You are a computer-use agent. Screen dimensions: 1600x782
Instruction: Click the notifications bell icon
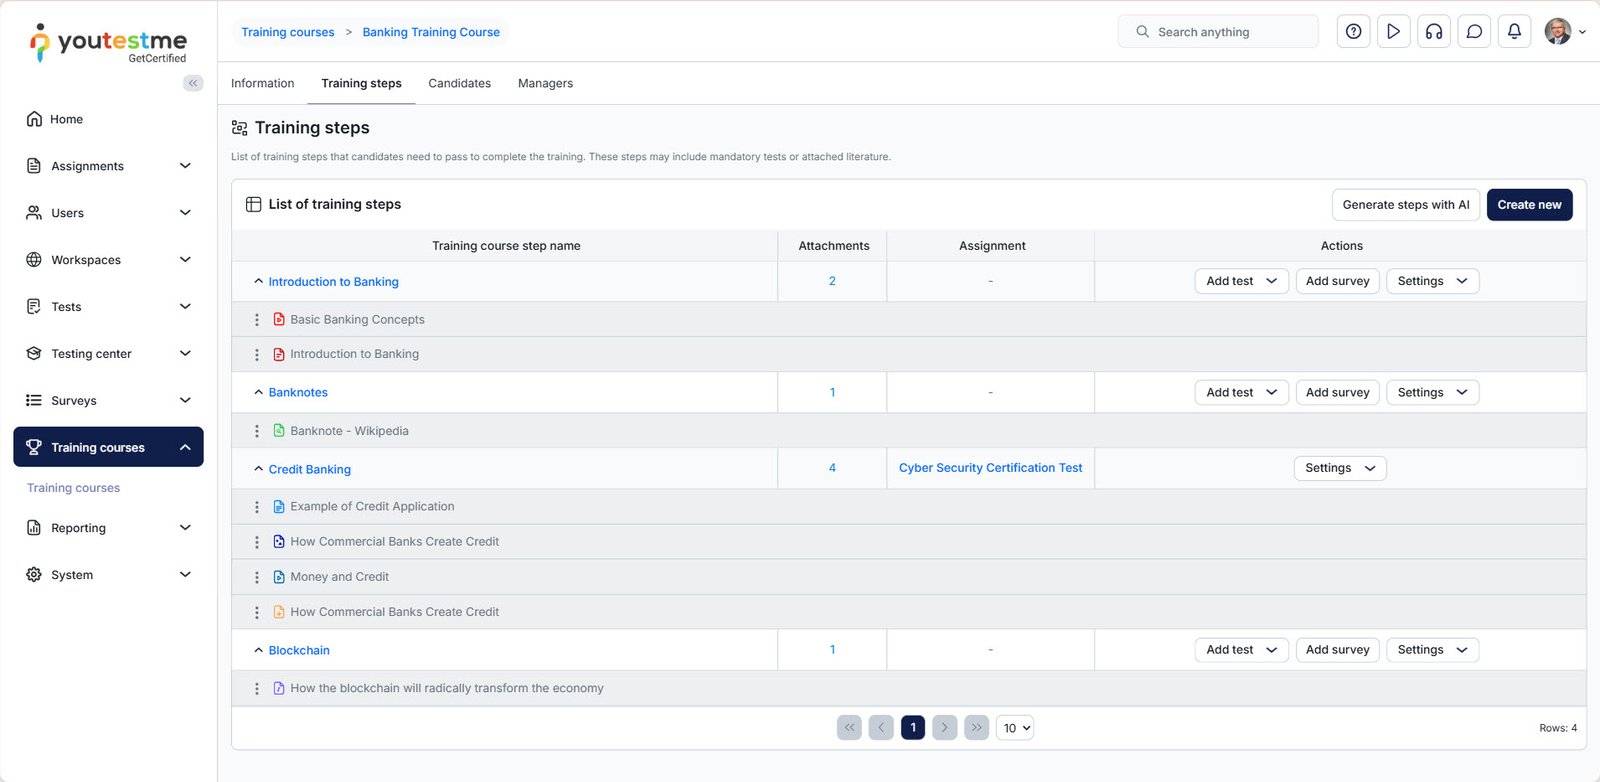pyautogui.click(x=1514, y=32)
